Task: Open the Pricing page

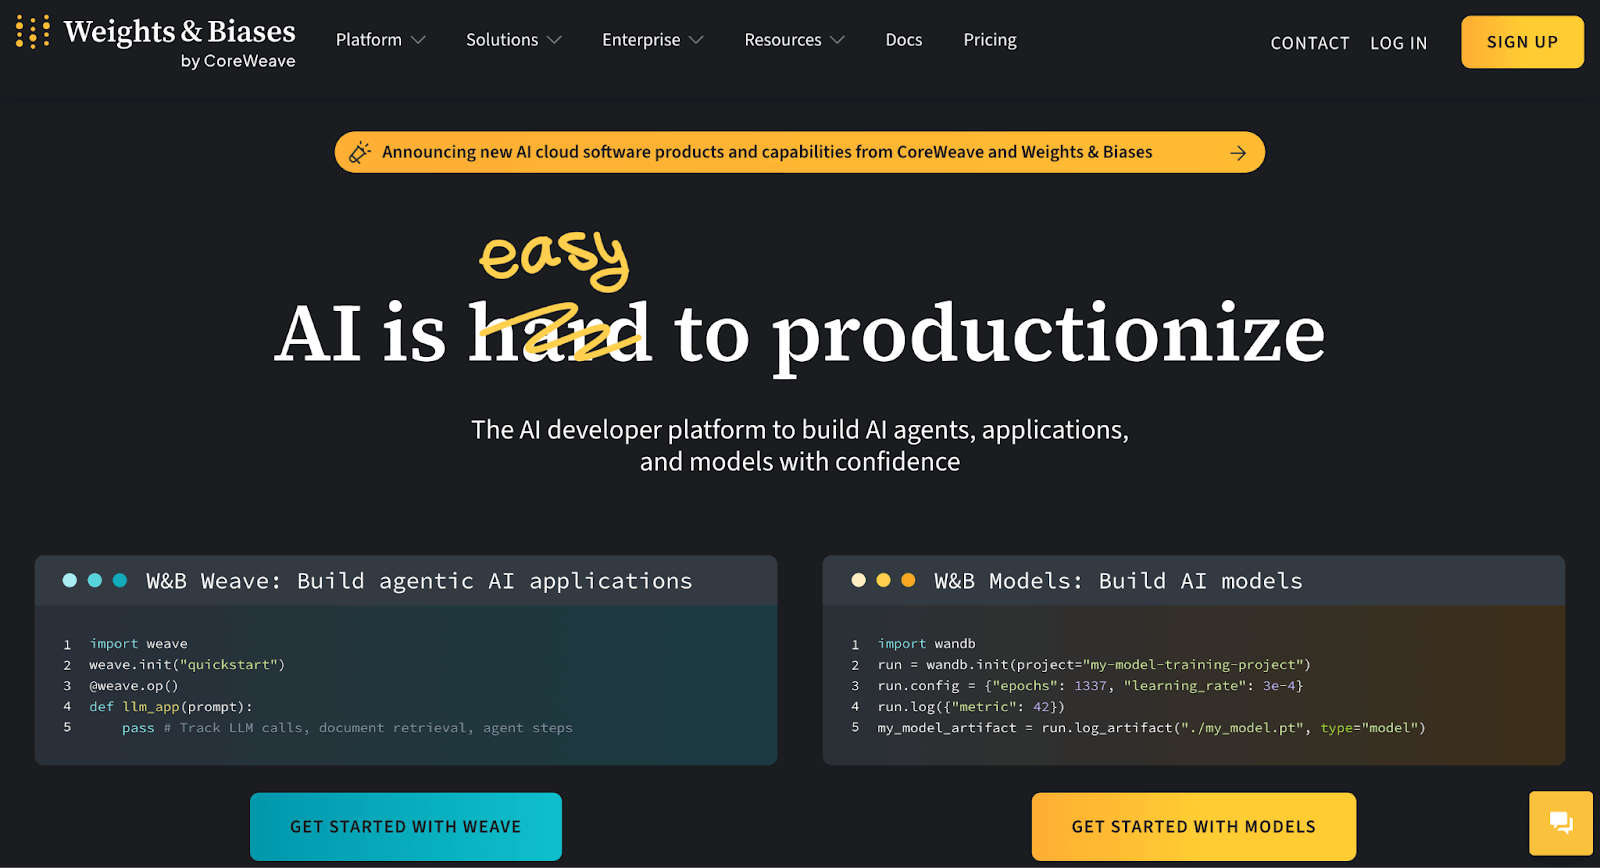Action: pyautogui.click(x=989, y=40)
